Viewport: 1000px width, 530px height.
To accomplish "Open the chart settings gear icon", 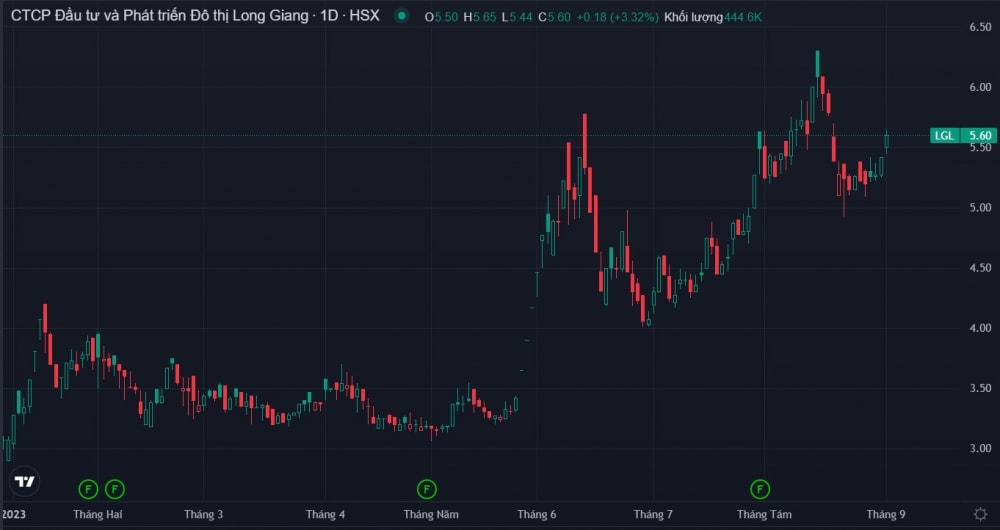I will pos(980,514).
